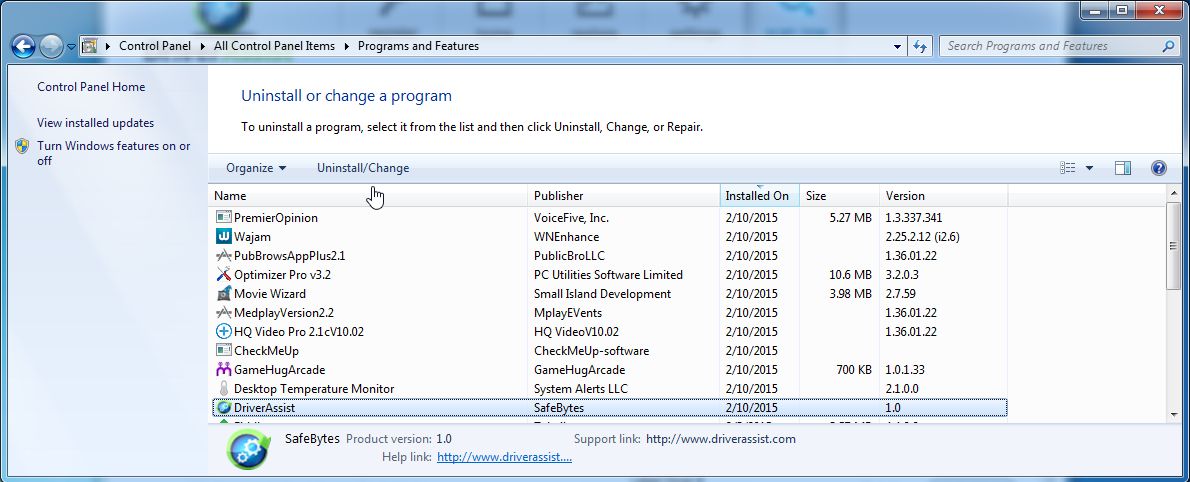
Task: Select the DriverAssist entry name
Action: 264,408
